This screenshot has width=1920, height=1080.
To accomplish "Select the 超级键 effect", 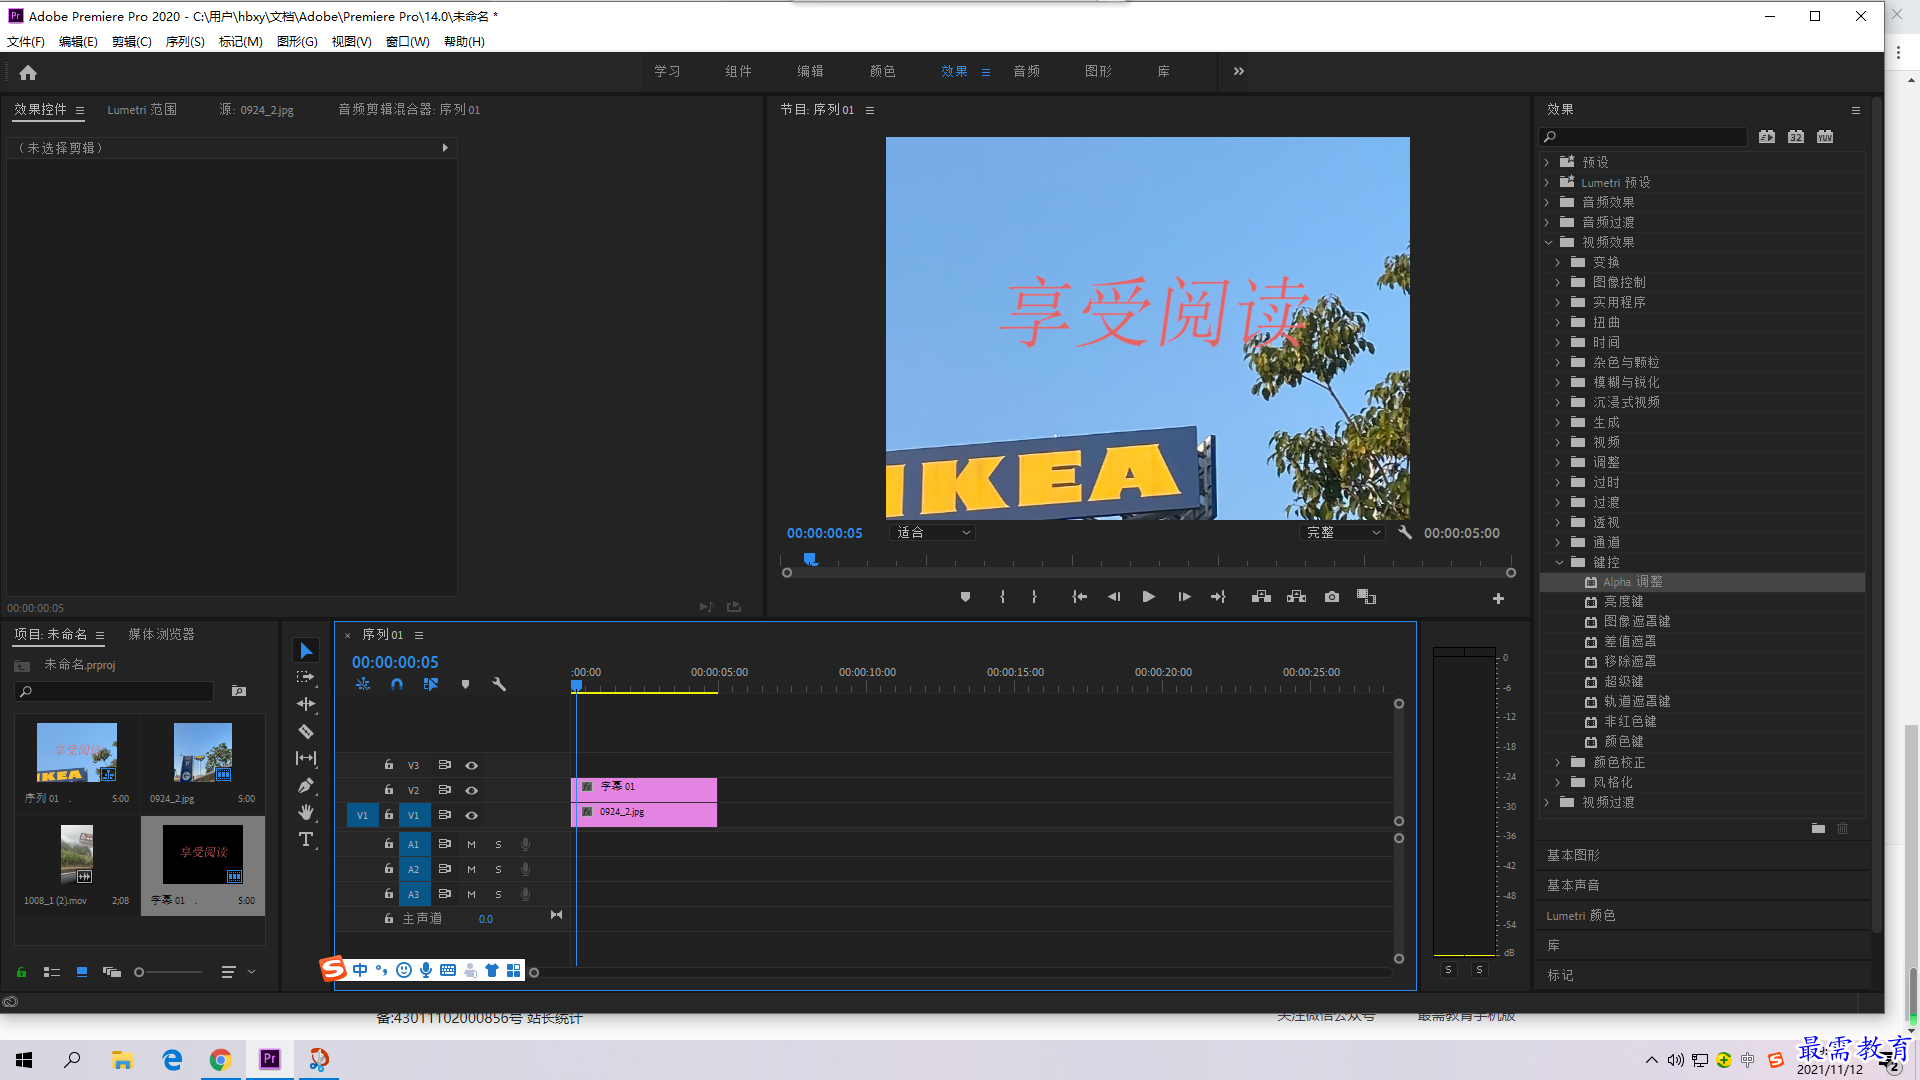I will tap(1623, 681).
